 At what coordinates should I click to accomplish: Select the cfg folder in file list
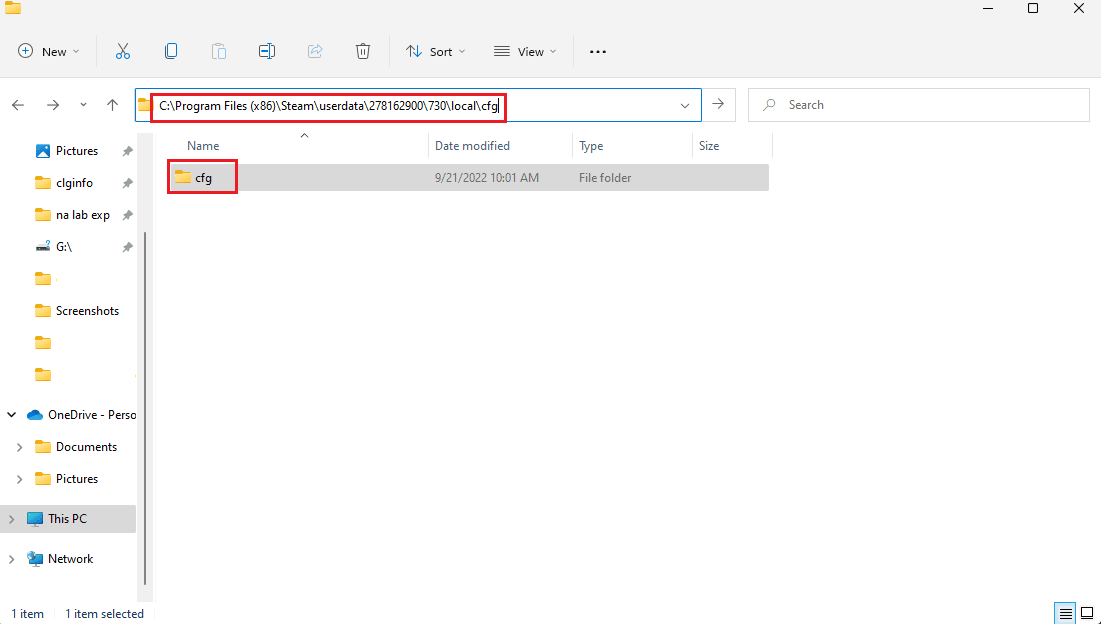[x=202, y=178]
